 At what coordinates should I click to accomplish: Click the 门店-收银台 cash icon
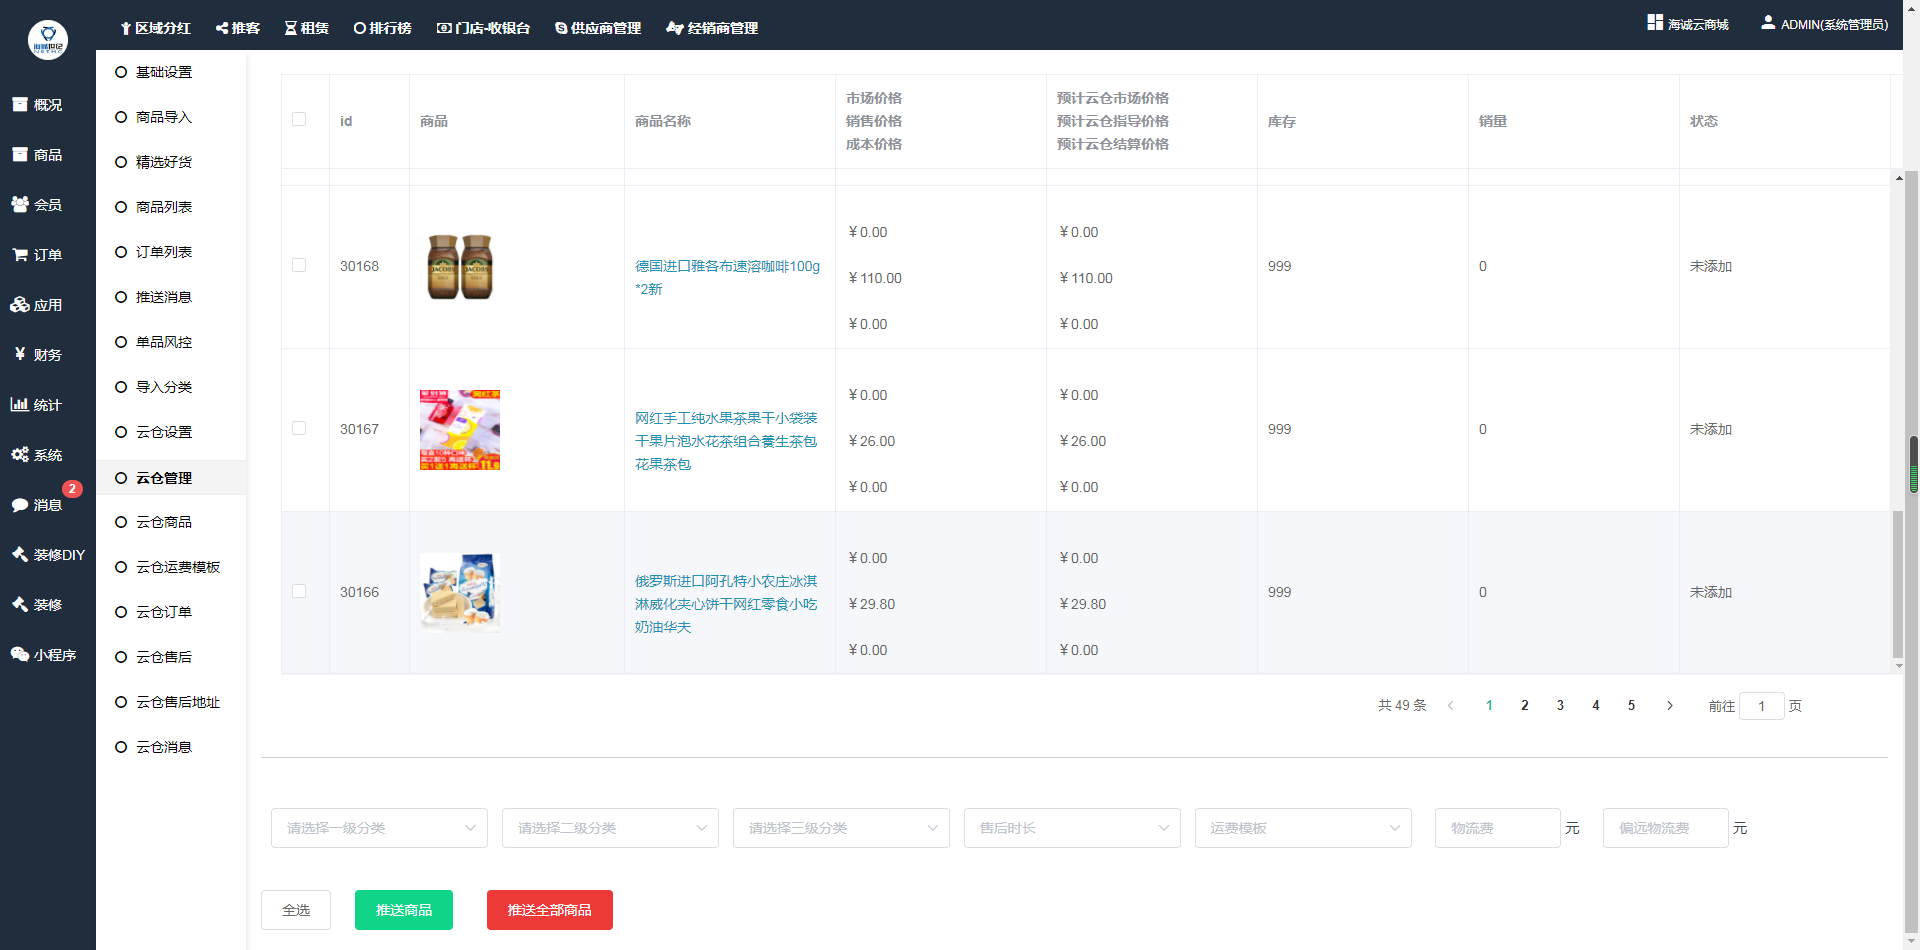pyautogui.click(x=444, y=28)
